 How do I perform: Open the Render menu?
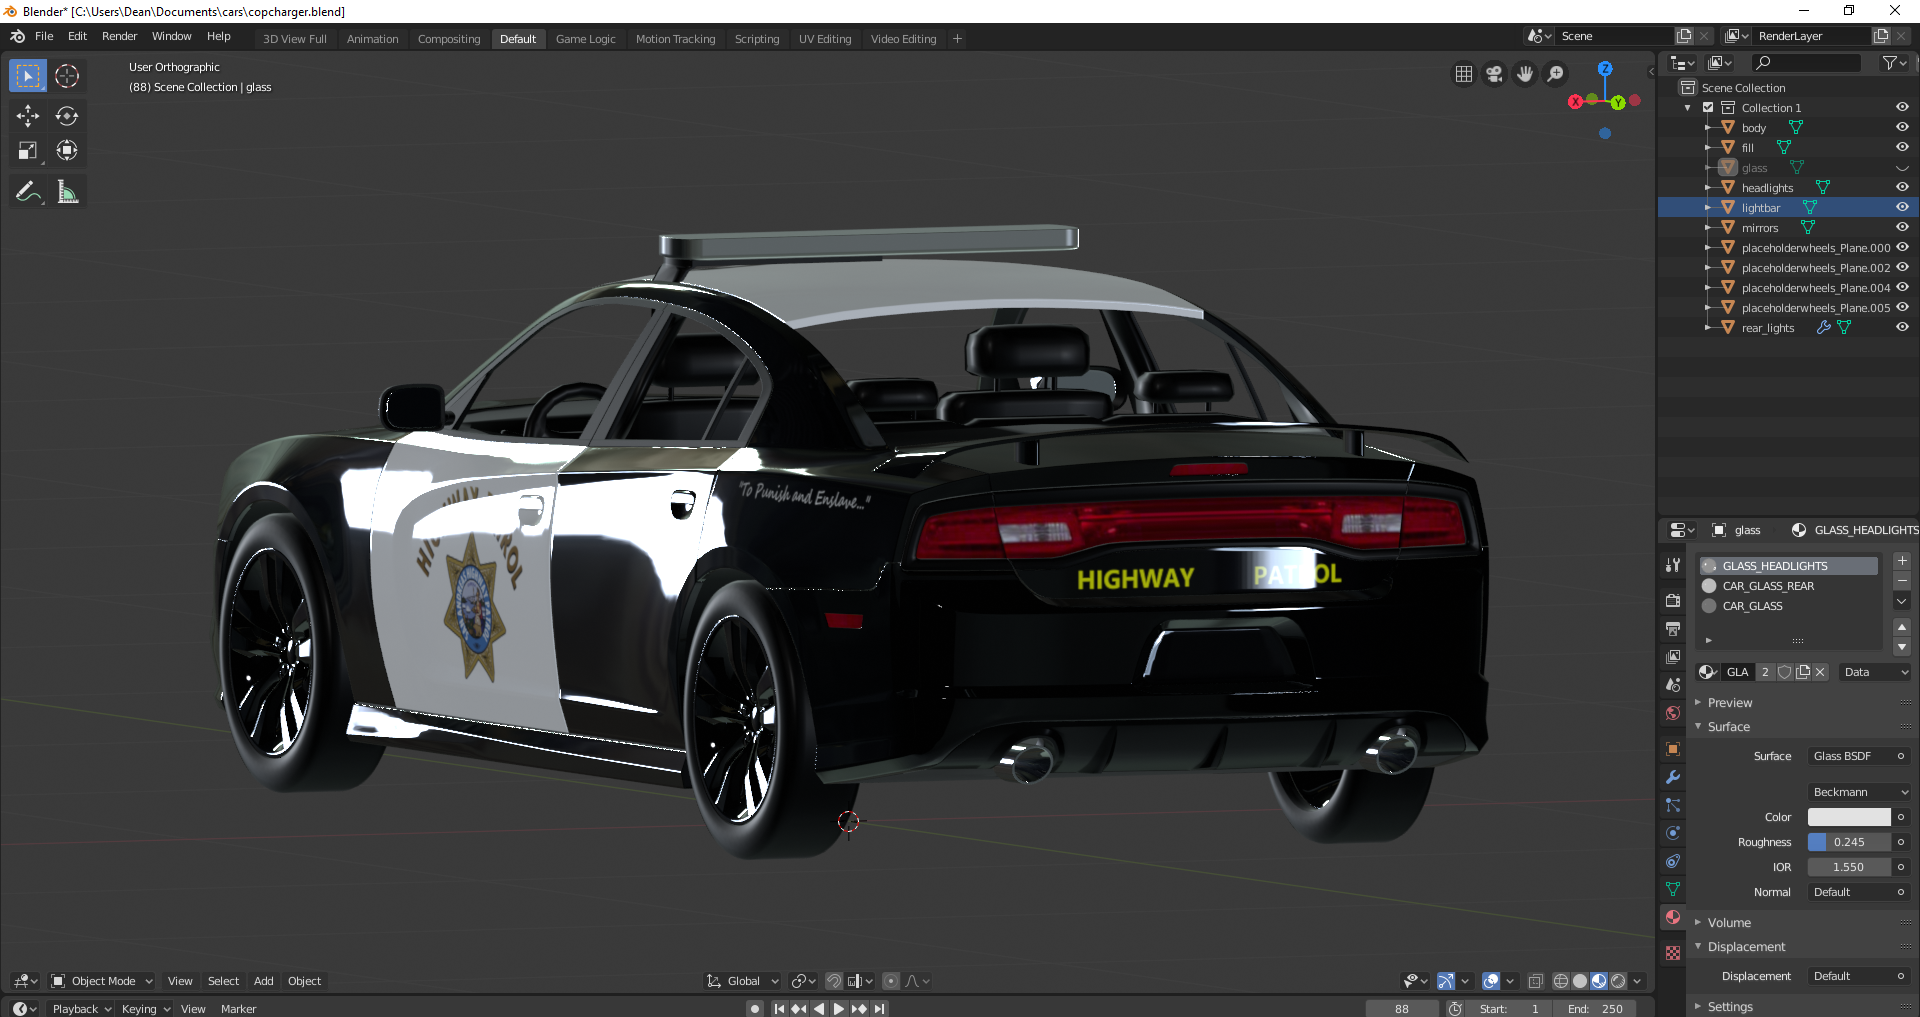119,36
